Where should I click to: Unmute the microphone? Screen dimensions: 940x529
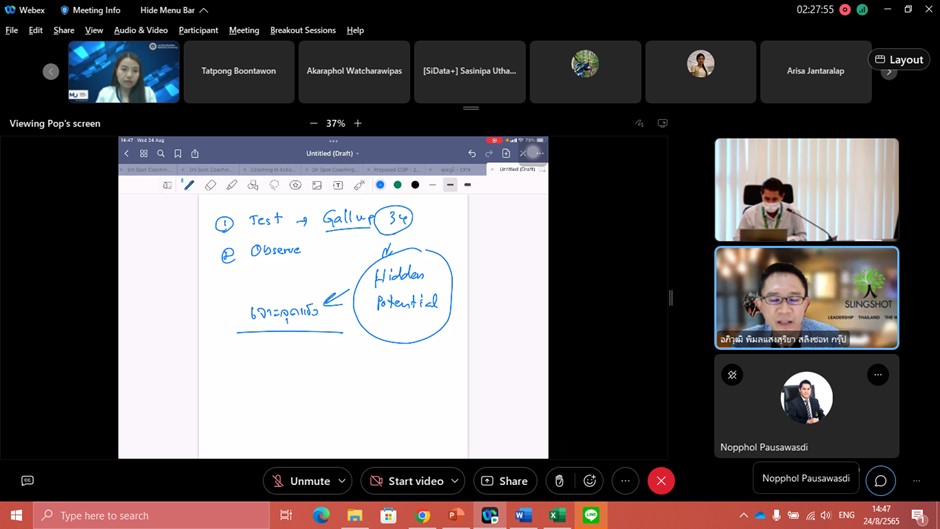[x=300, y=481]
